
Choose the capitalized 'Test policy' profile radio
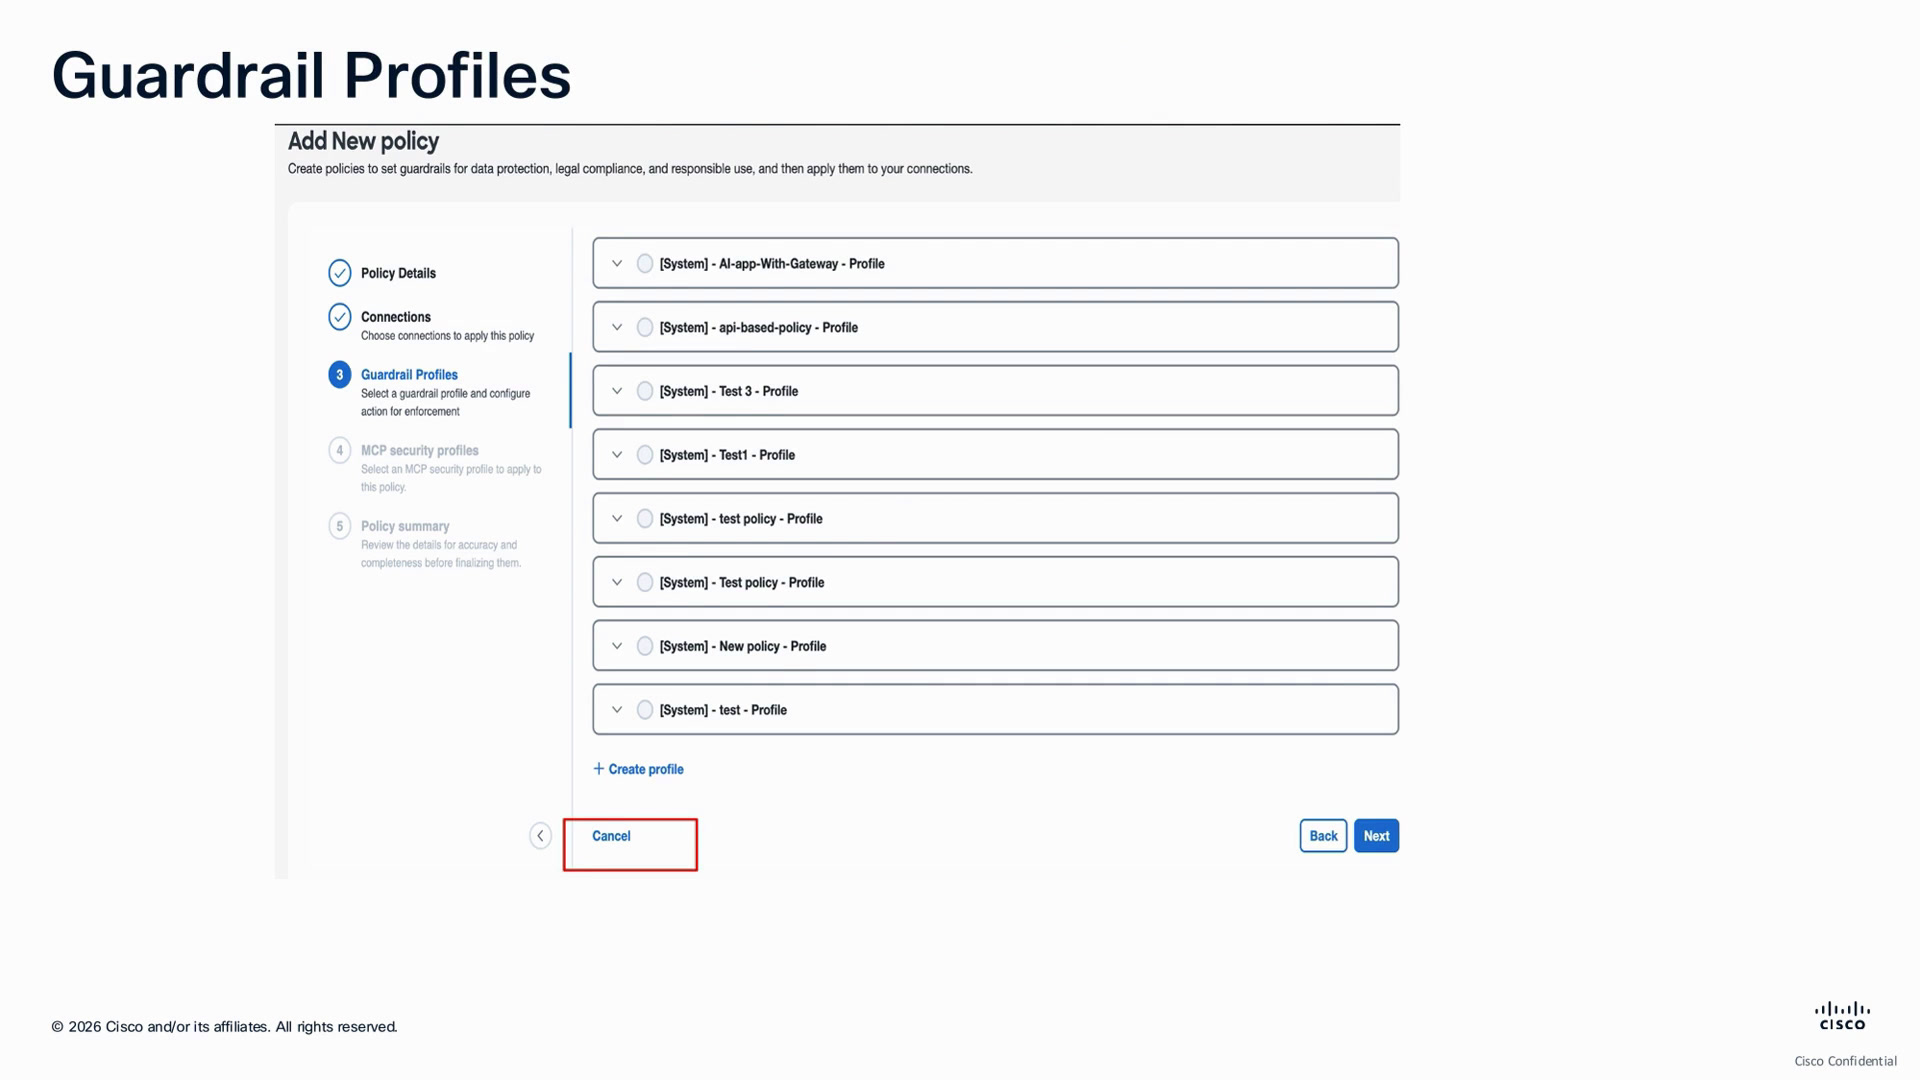point(645,582)
